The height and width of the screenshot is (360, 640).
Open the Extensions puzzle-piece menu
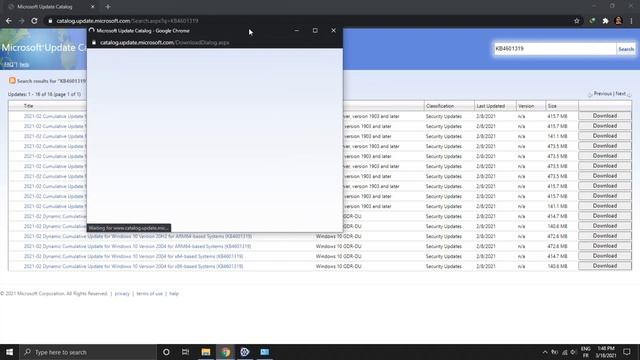coord(605,21)
